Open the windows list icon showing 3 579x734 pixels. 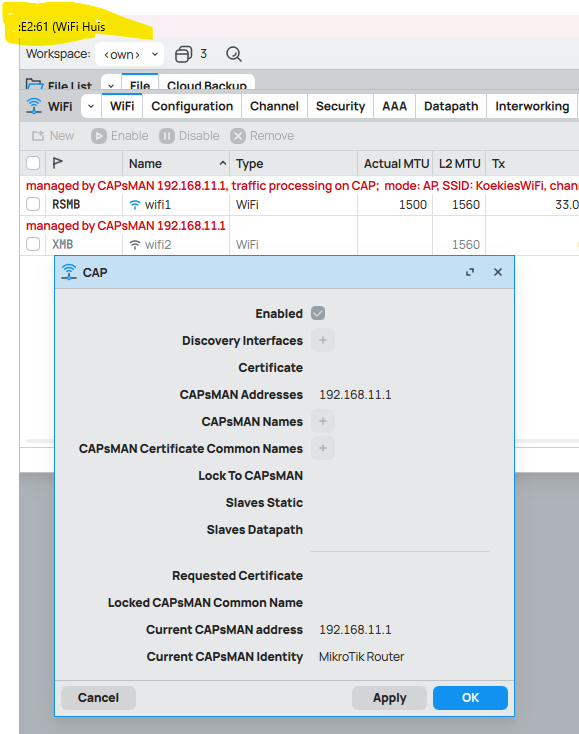[183, 54]
